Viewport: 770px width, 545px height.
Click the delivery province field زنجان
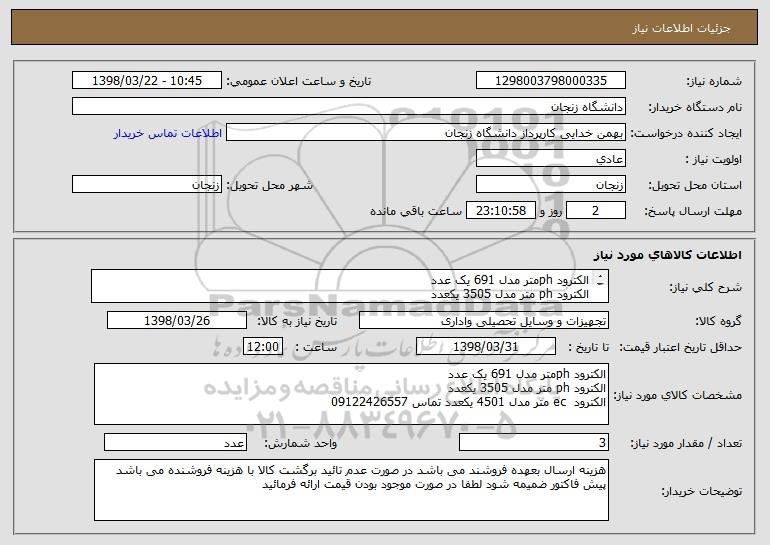(x=550, y=185)
